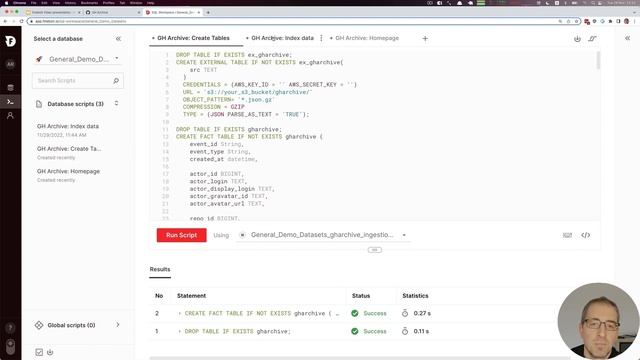This screenshot has height=360, width=640.
Task: Click the stopwatch icon beside 0.11 s
Action: pyautogui.click(x=405, y=331)
